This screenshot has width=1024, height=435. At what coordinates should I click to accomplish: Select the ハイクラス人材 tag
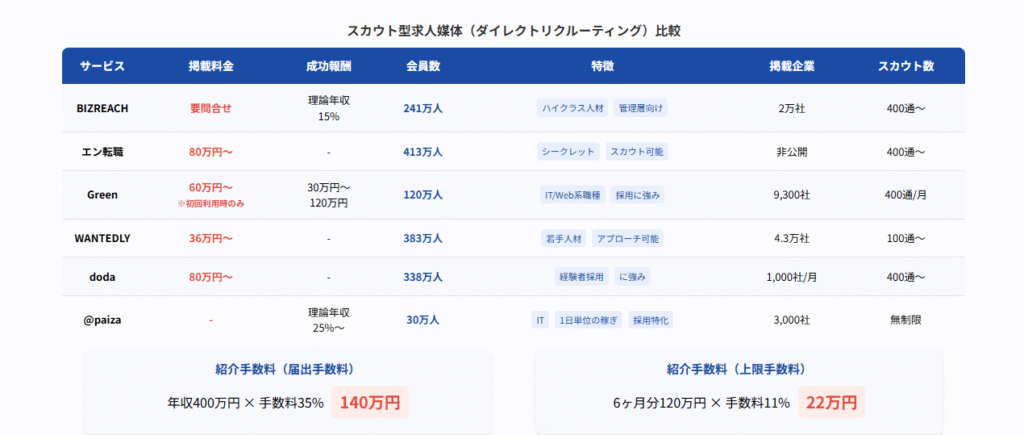tap(571, 108)
